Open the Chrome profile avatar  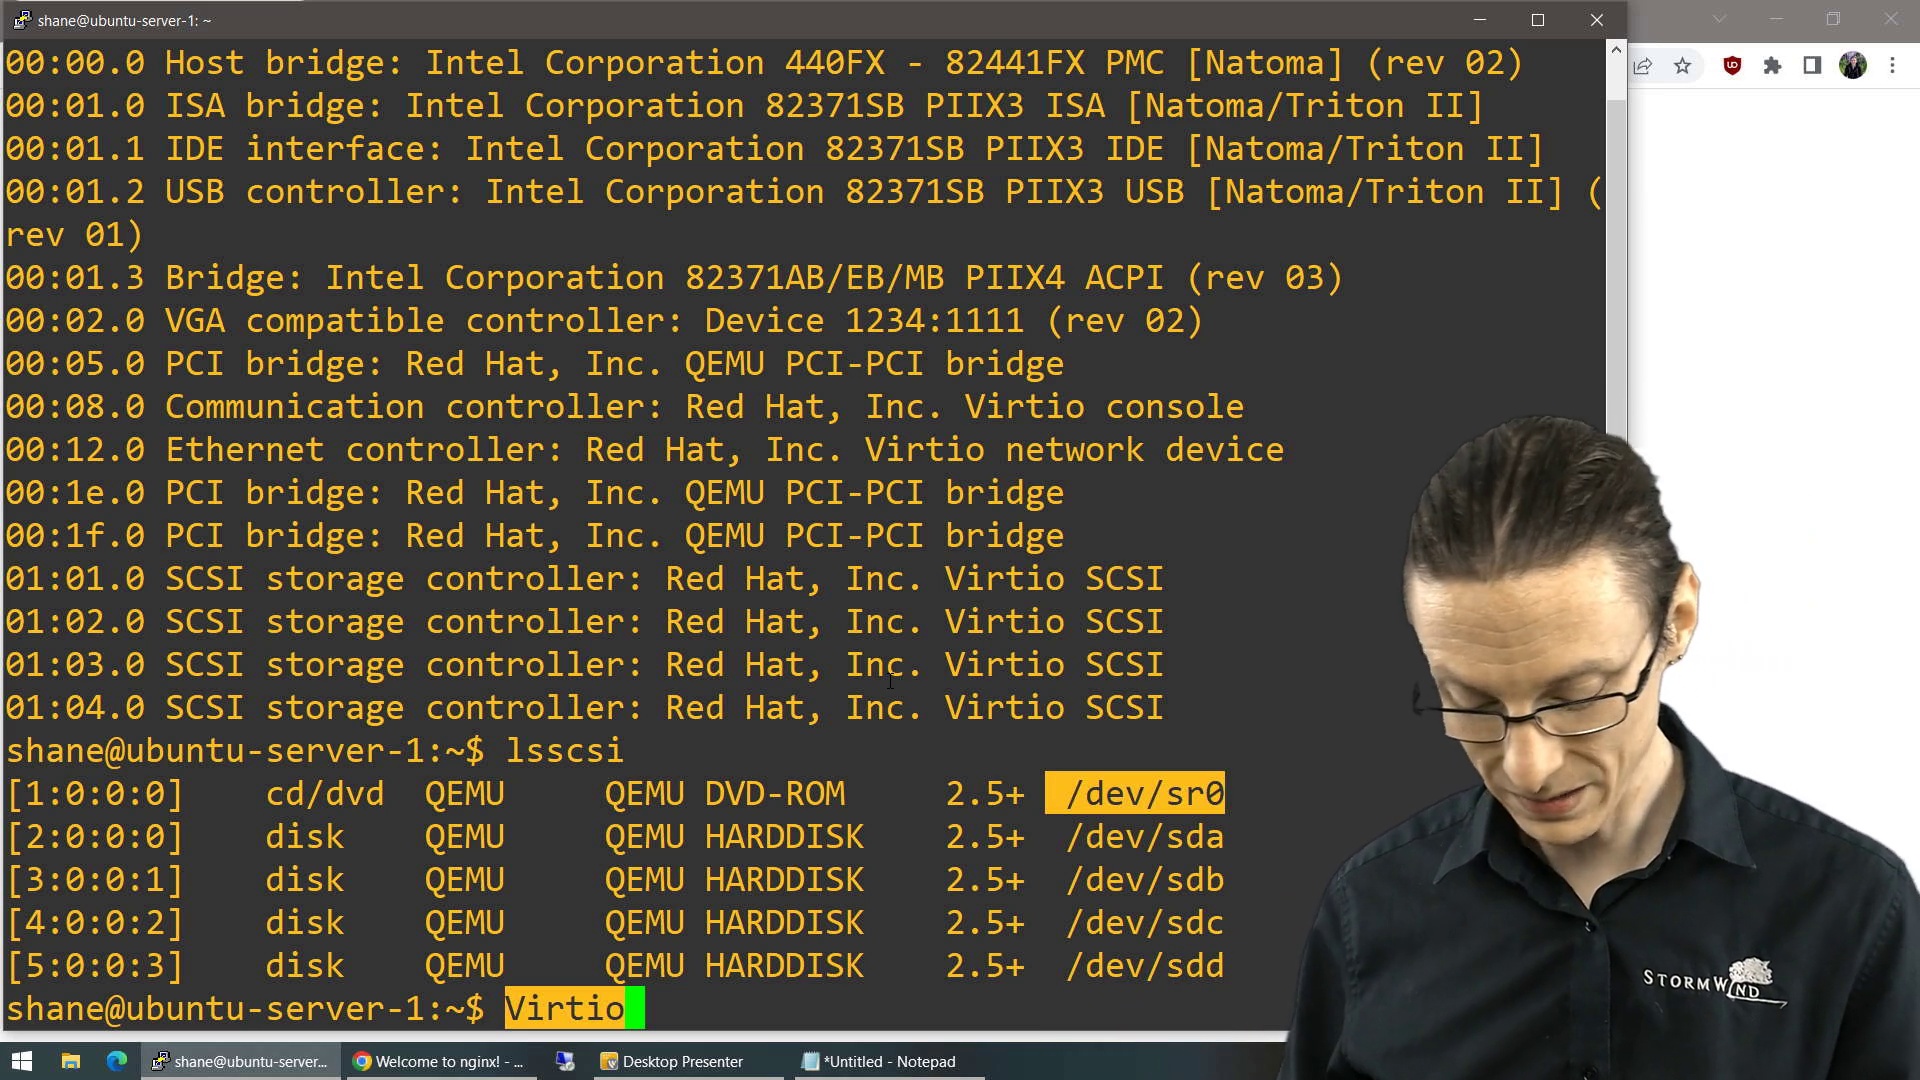pyautogui.click(x=1853, y=66)
